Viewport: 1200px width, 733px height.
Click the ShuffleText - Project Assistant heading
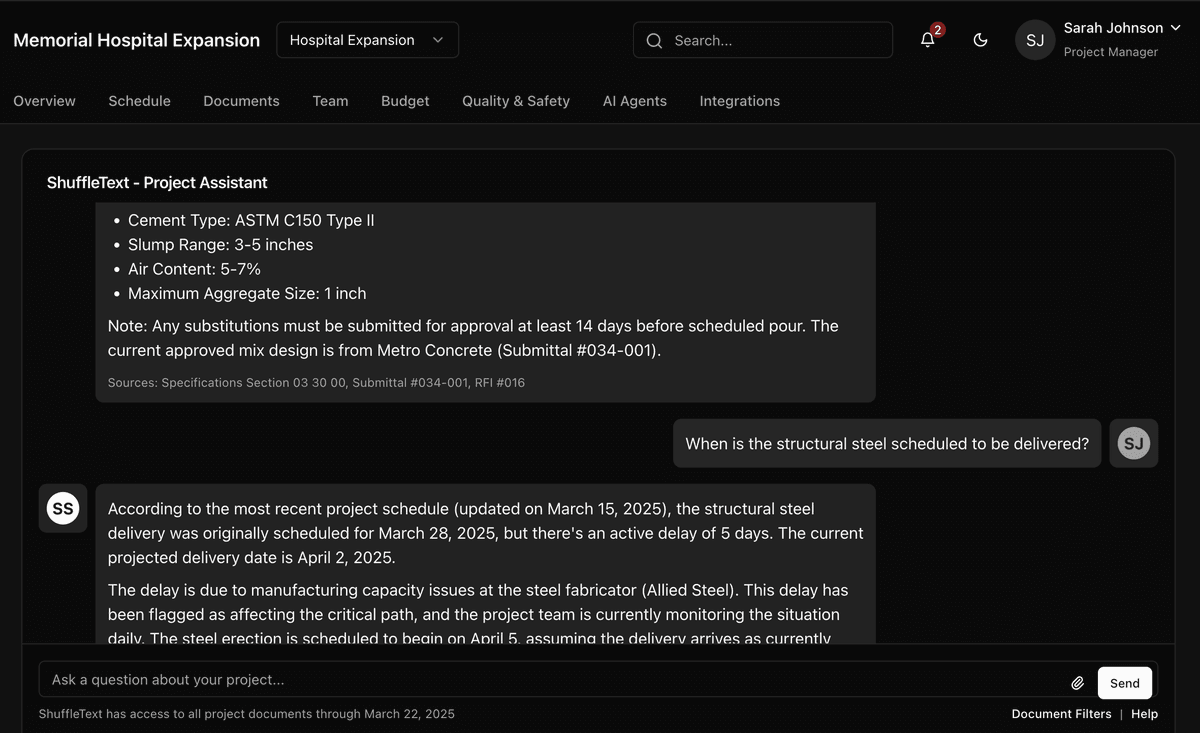coord(157,183)
